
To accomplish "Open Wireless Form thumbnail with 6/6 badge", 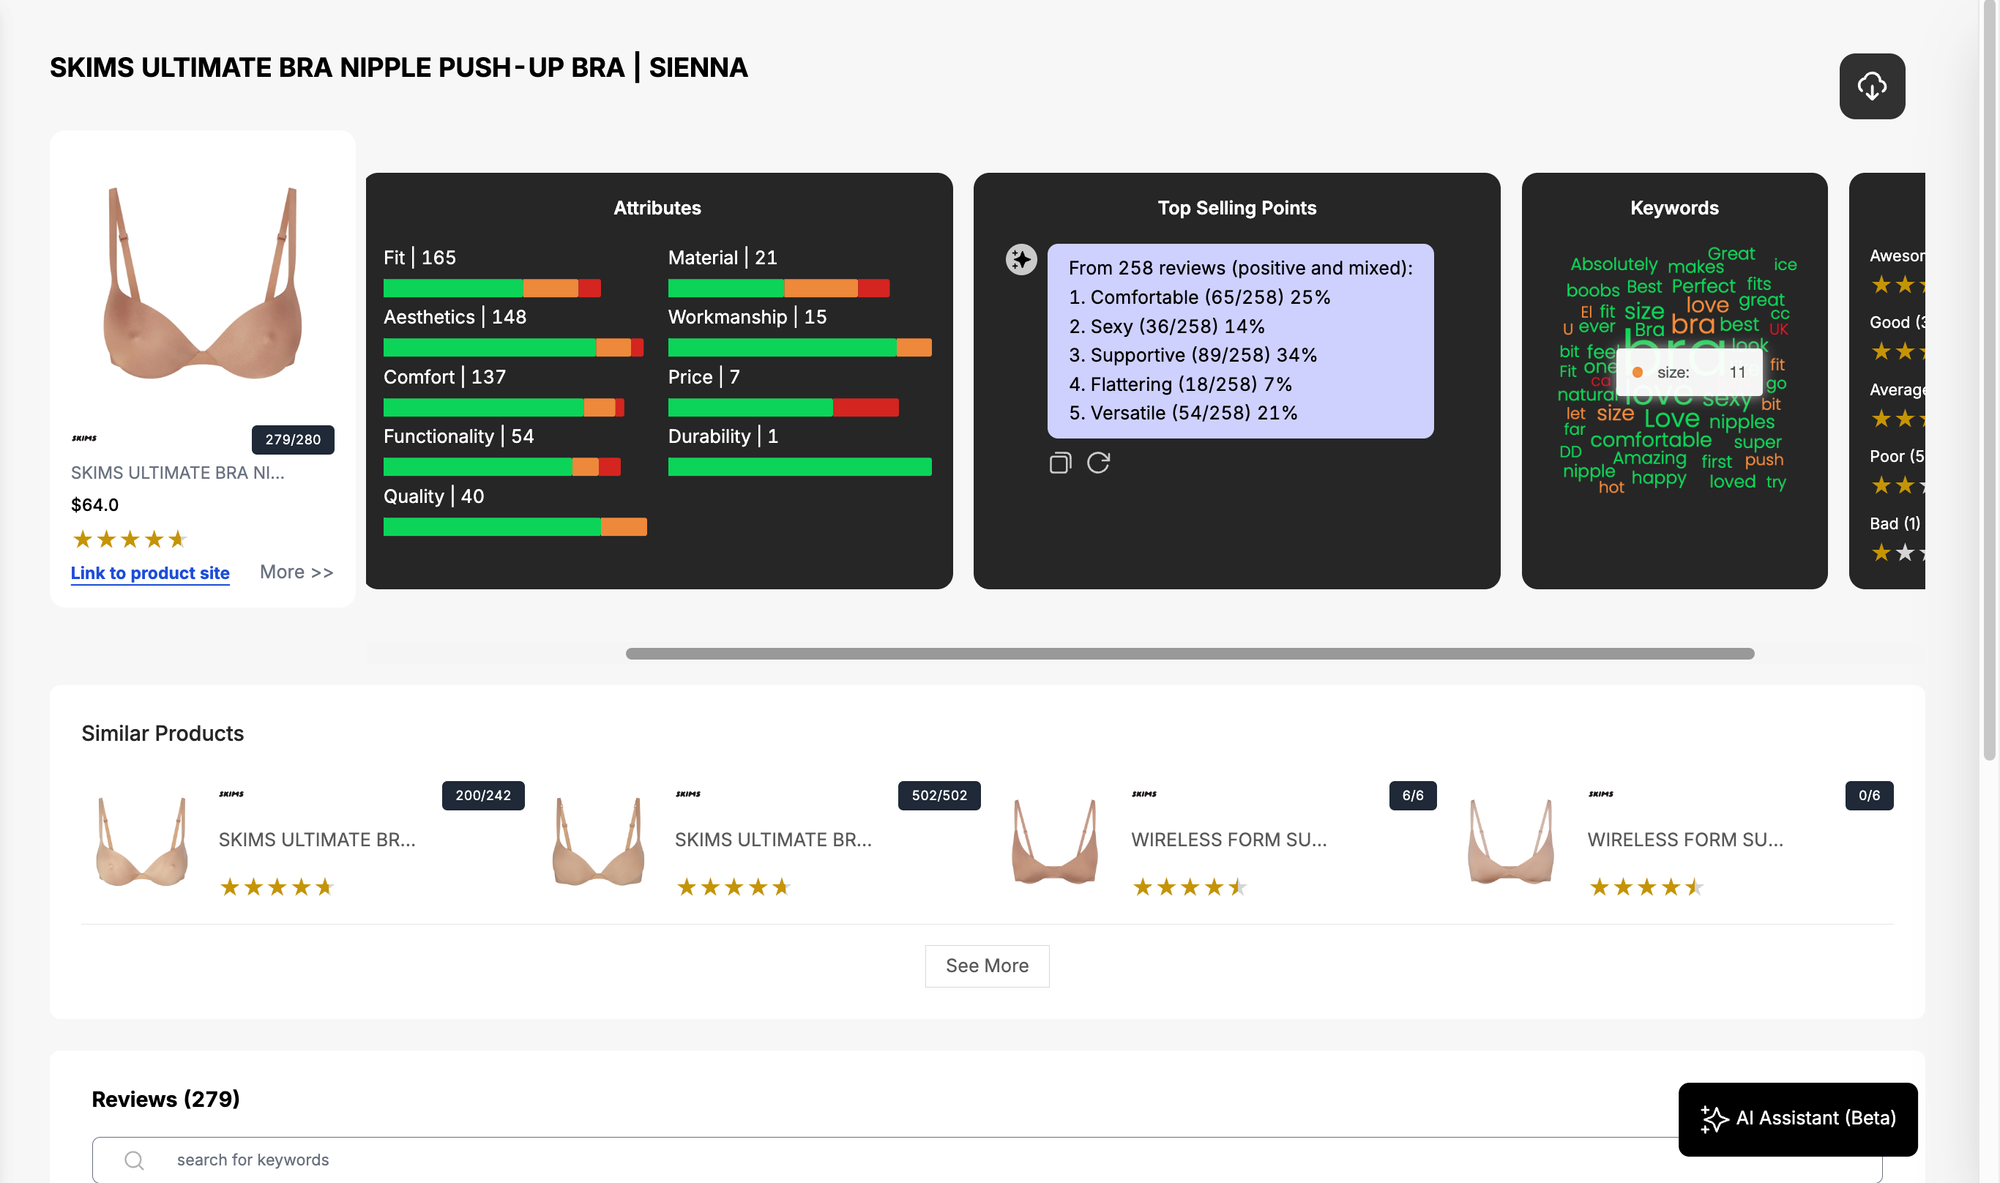I will (x=1055, y=841).
